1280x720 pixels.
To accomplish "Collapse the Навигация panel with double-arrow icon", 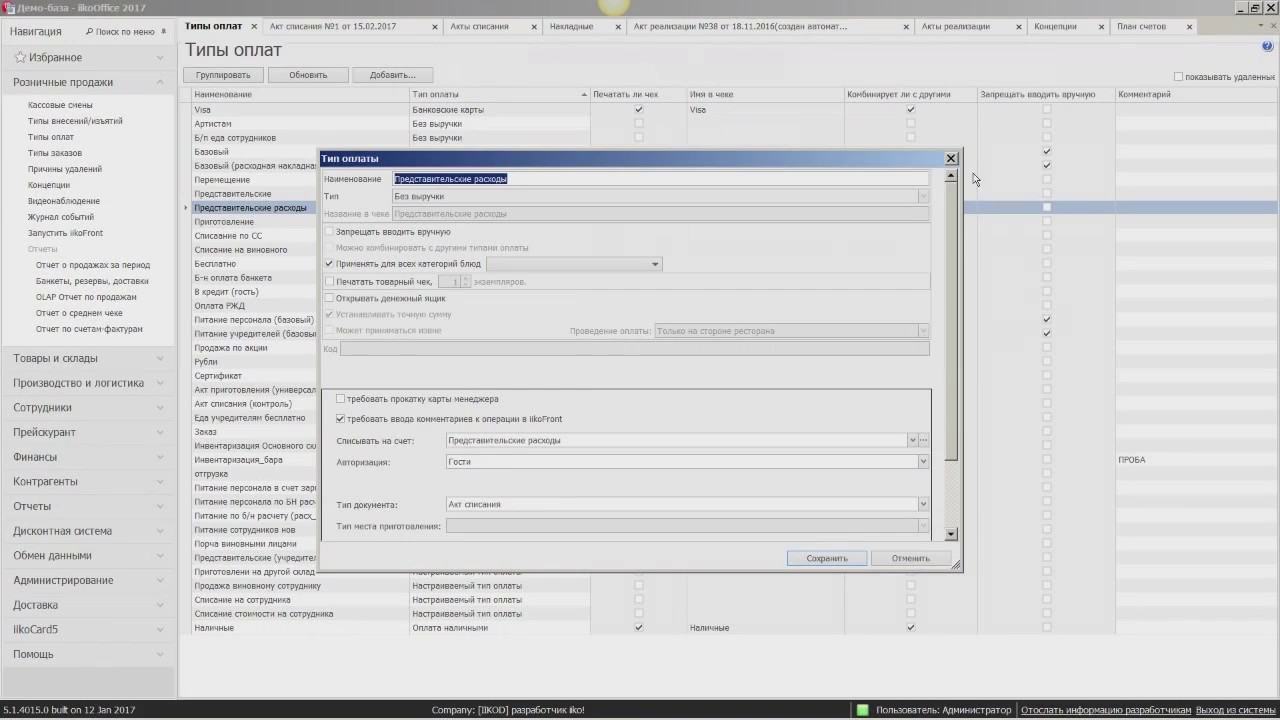I will click(164, 31).
